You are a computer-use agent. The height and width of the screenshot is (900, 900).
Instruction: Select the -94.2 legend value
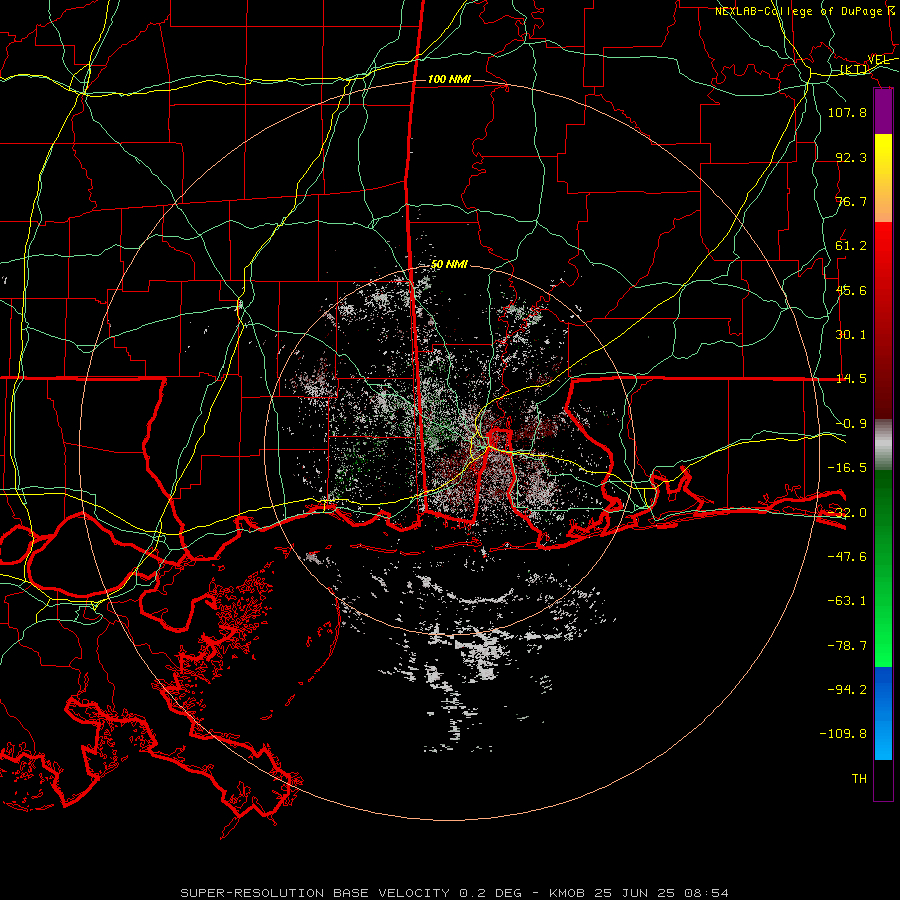[x=847, y=690]
